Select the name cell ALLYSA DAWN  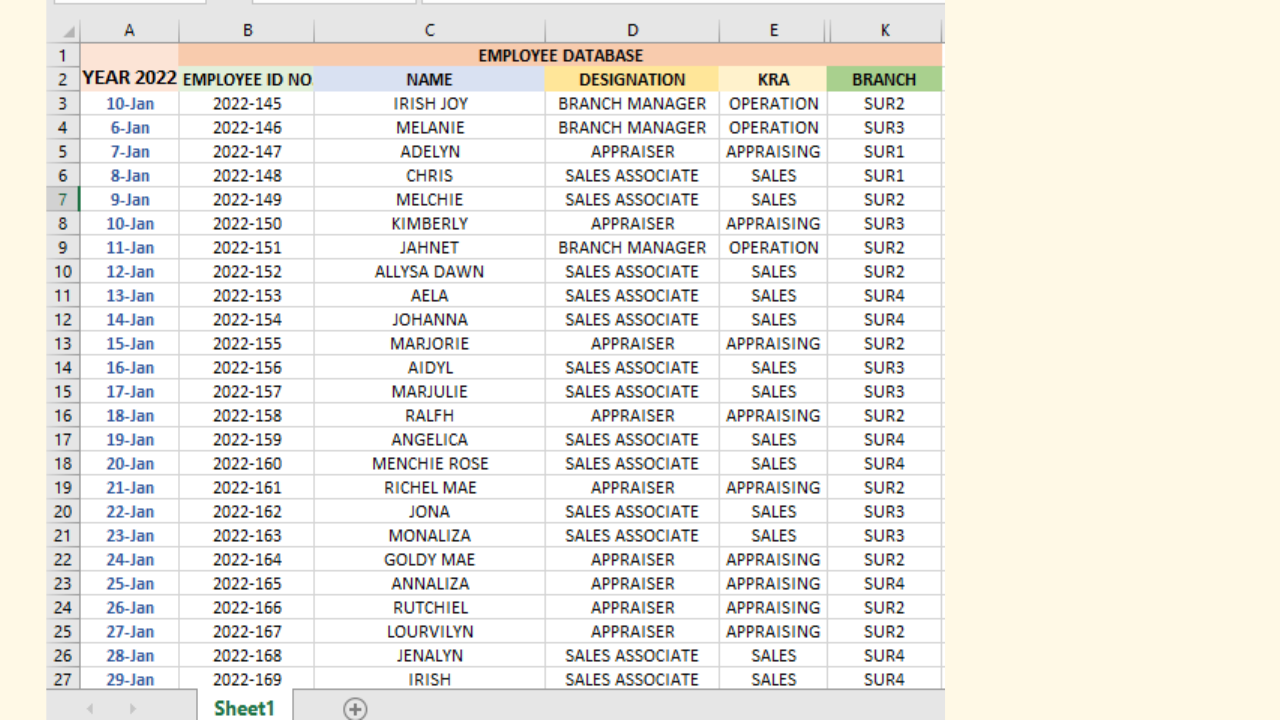click(x=430, y=272)
